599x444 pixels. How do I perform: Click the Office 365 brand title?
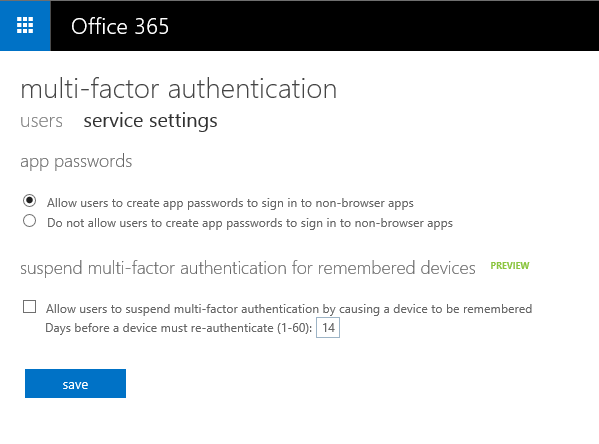click(x=120, y=26)
